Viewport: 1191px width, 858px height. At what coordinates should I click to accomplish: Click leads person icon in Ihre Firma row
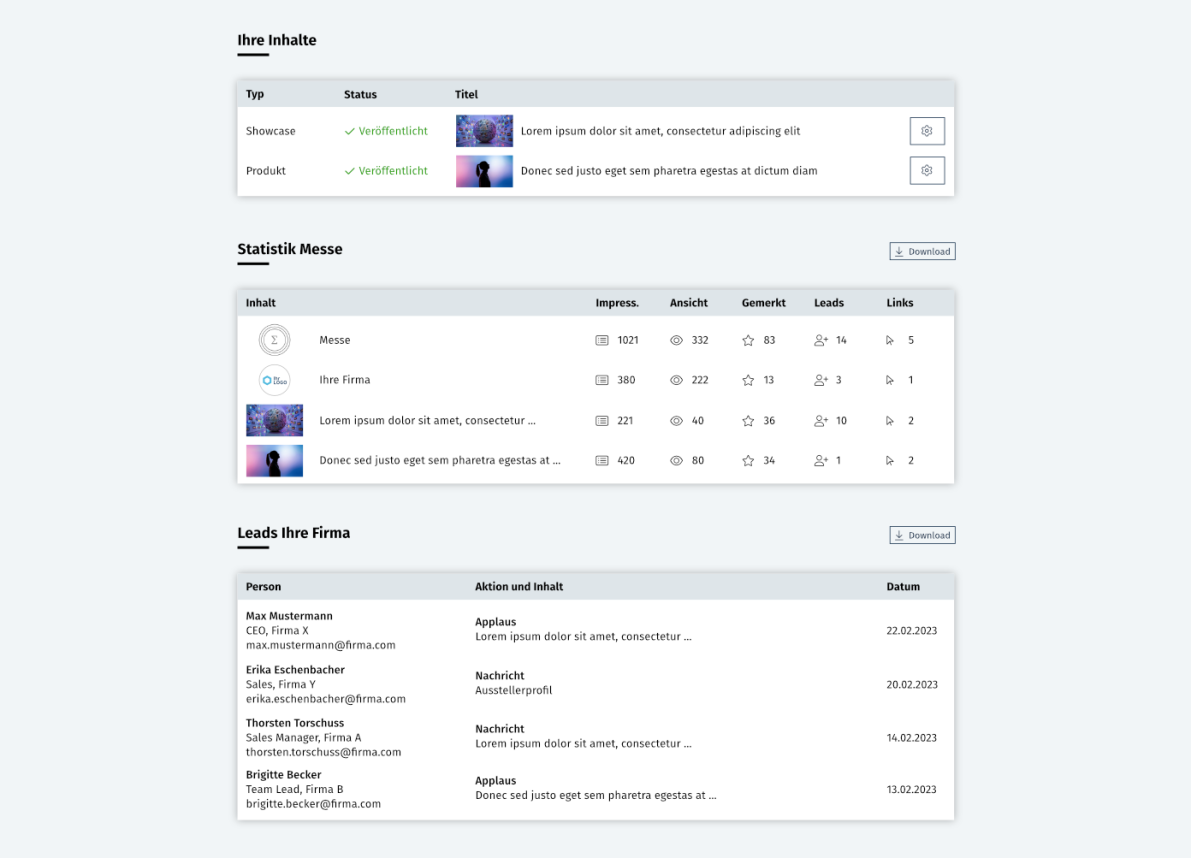pyautogui.click(x=820, y=380)
